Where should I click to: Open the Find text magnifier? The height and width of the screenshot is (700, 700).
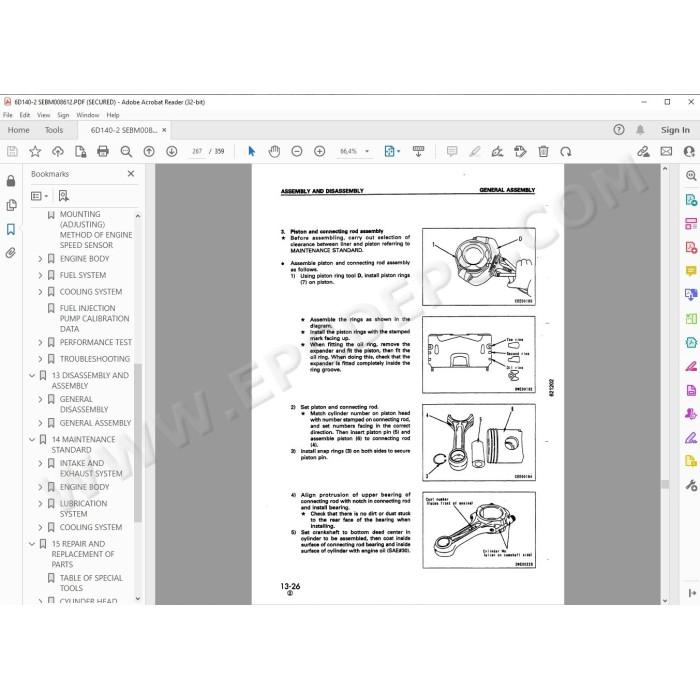click(x=126, y=152)
